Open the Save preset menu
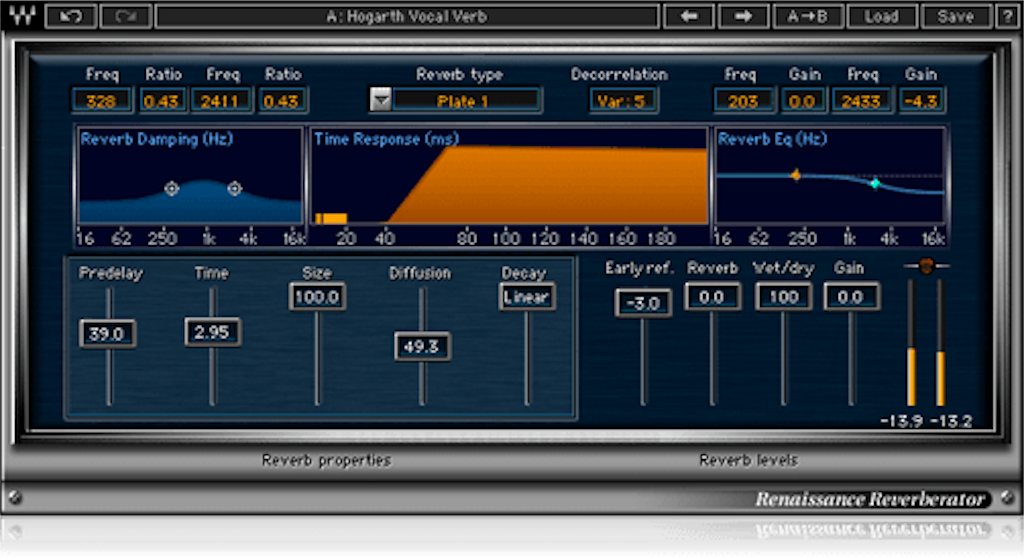The image size is (1024, 558). (955, 16)
